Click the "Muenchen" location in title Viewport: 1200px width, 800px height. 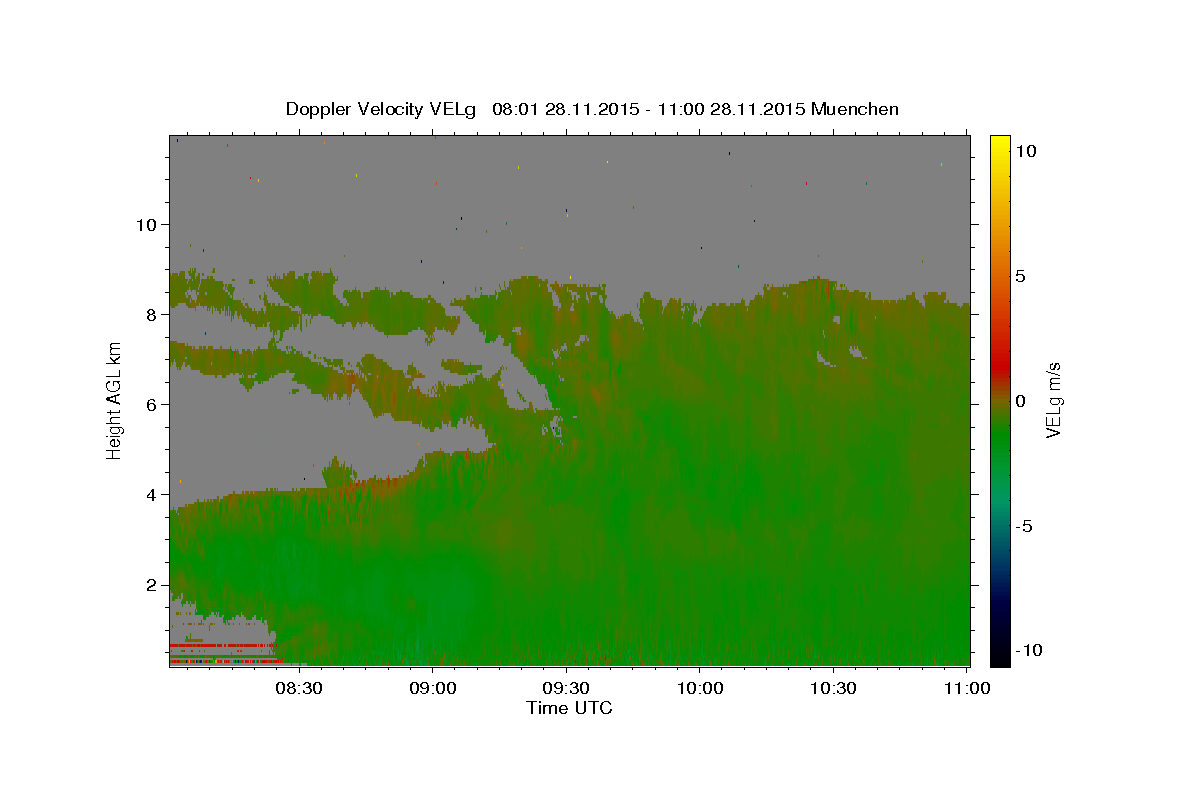(x=856, y=109)
